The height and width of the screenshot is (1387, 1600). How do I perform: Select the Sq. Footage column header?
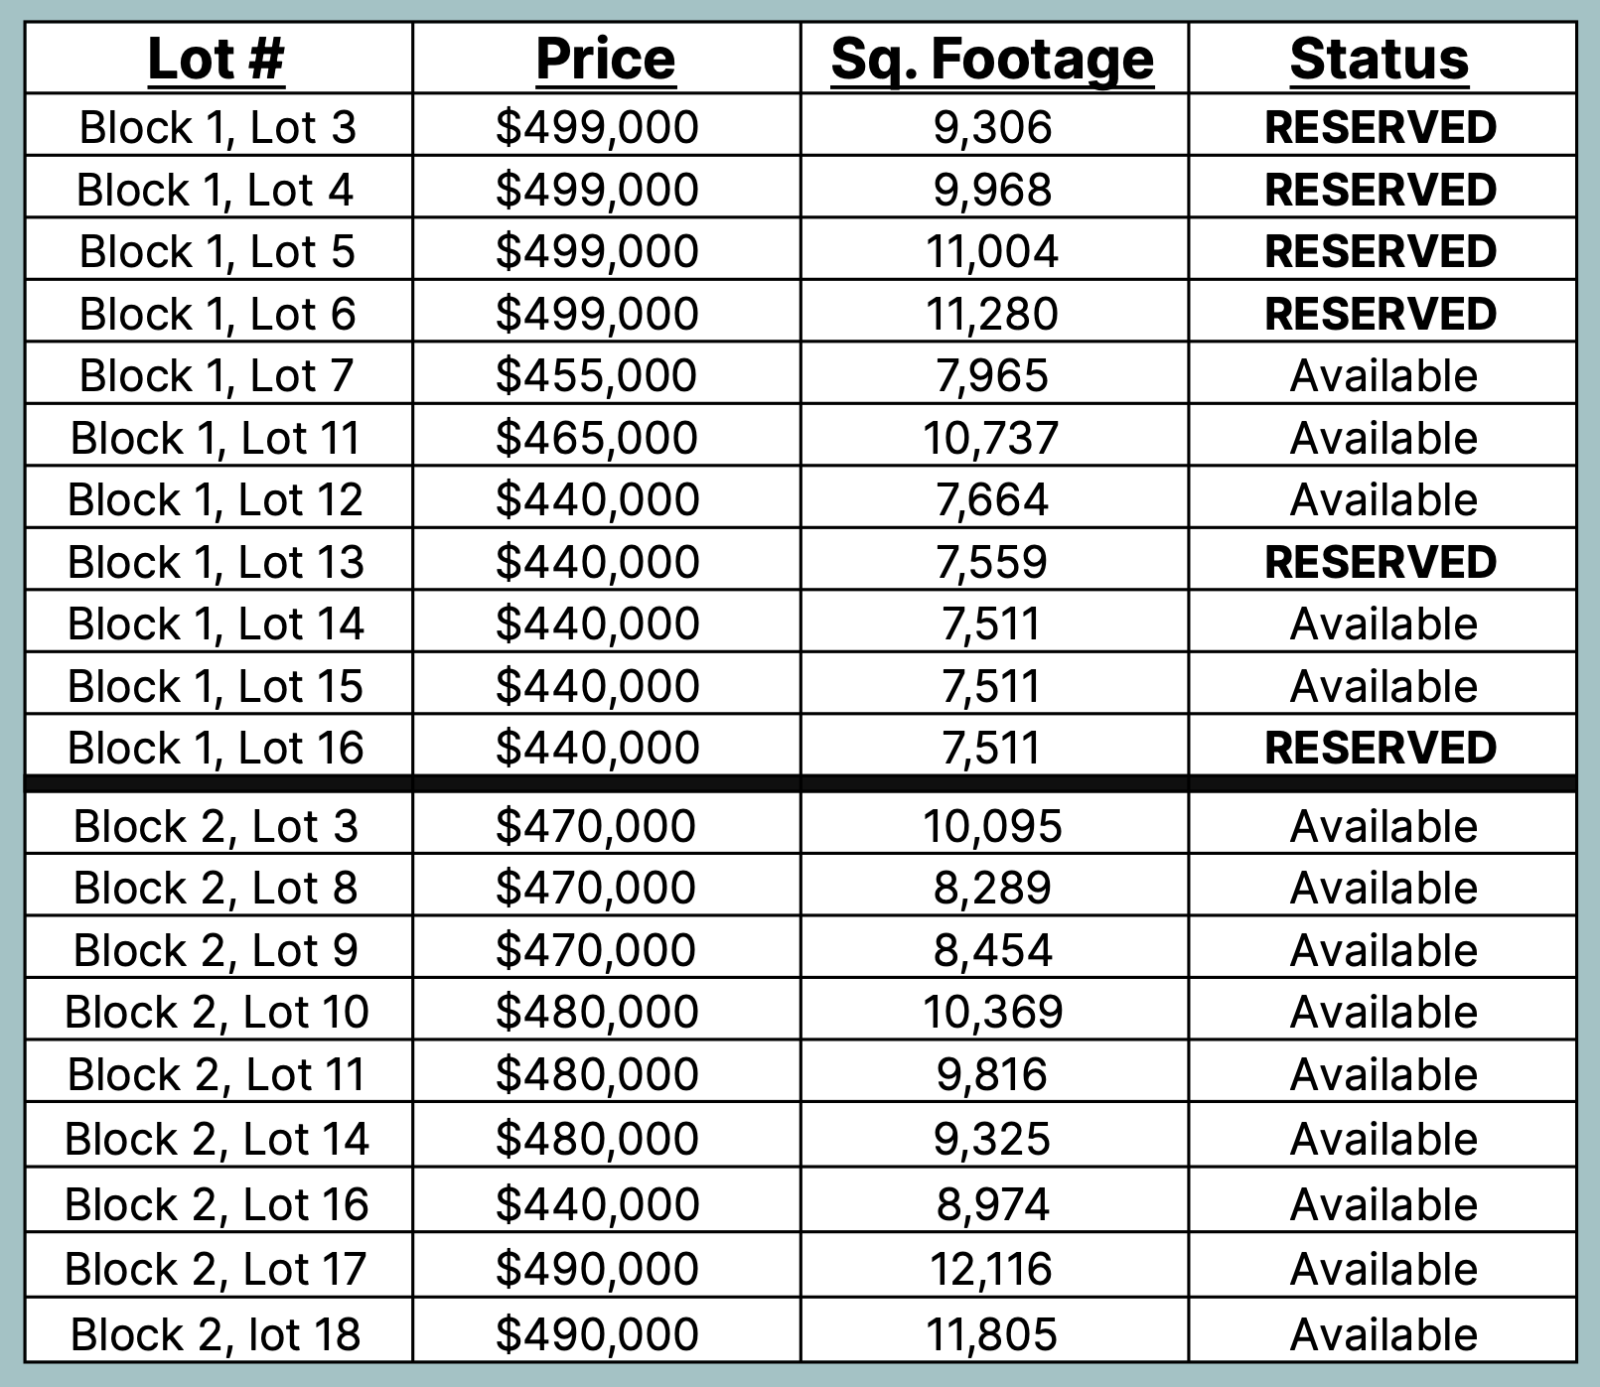coord(992,59)
